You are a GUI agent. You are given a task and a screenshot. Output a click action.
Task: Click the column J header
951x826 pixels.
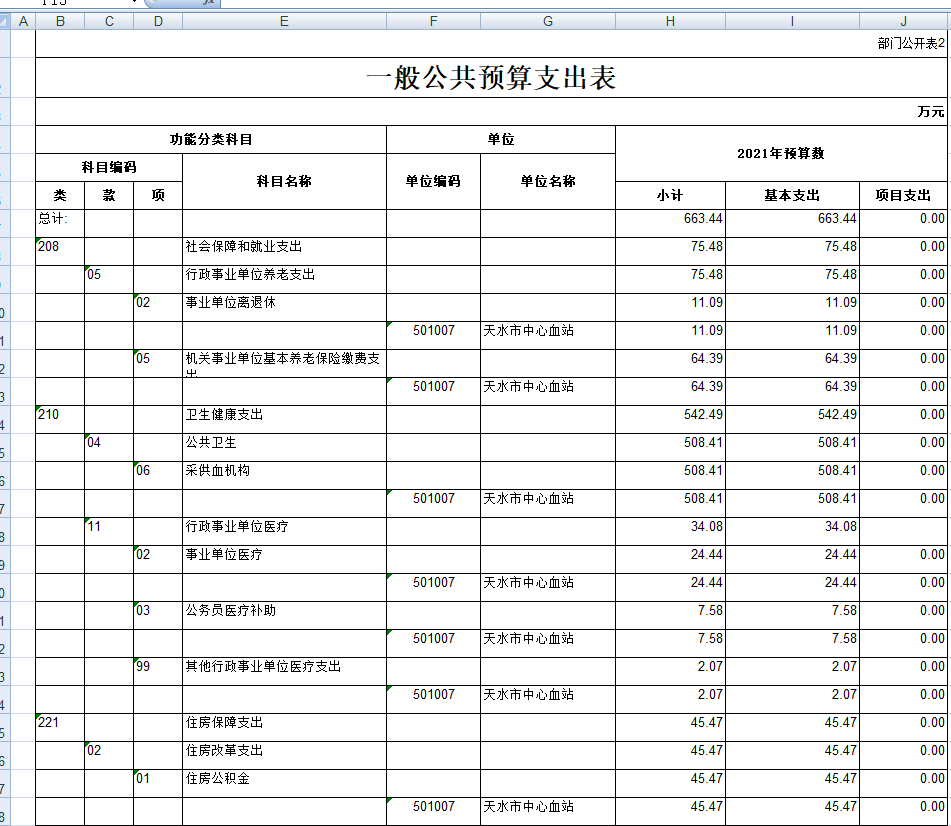[903, 21]
